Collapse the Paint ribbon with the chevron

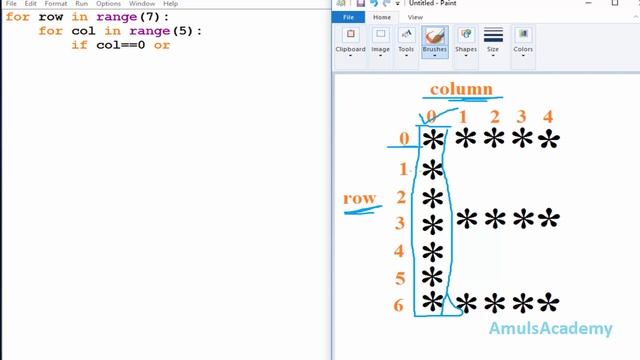[636, 17]
